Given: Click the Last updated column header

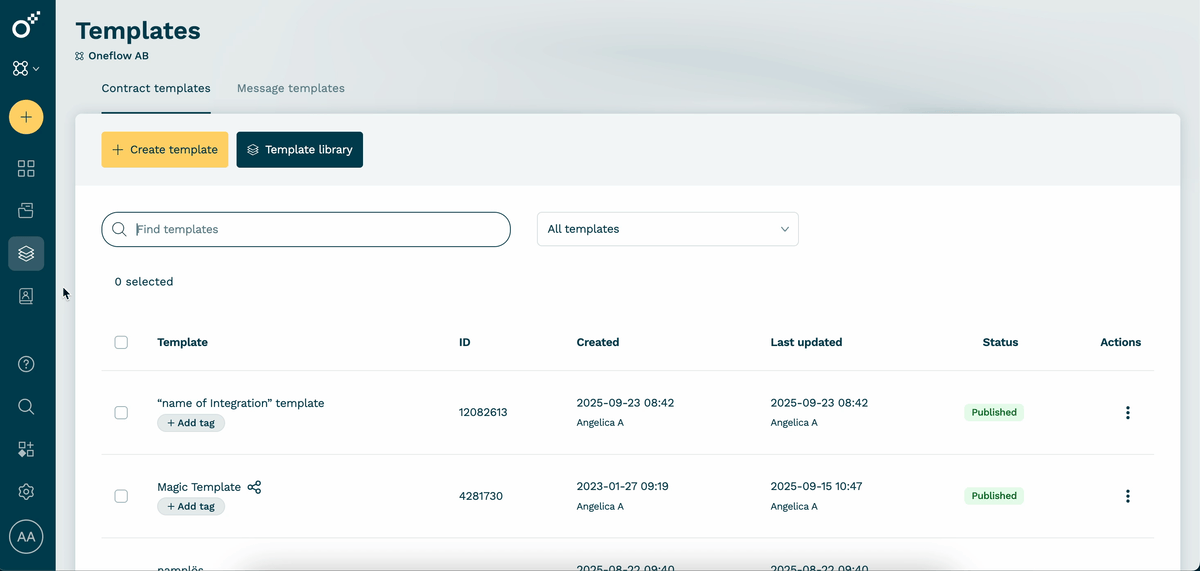Looking at the screenshot, I should pos(806,342).
